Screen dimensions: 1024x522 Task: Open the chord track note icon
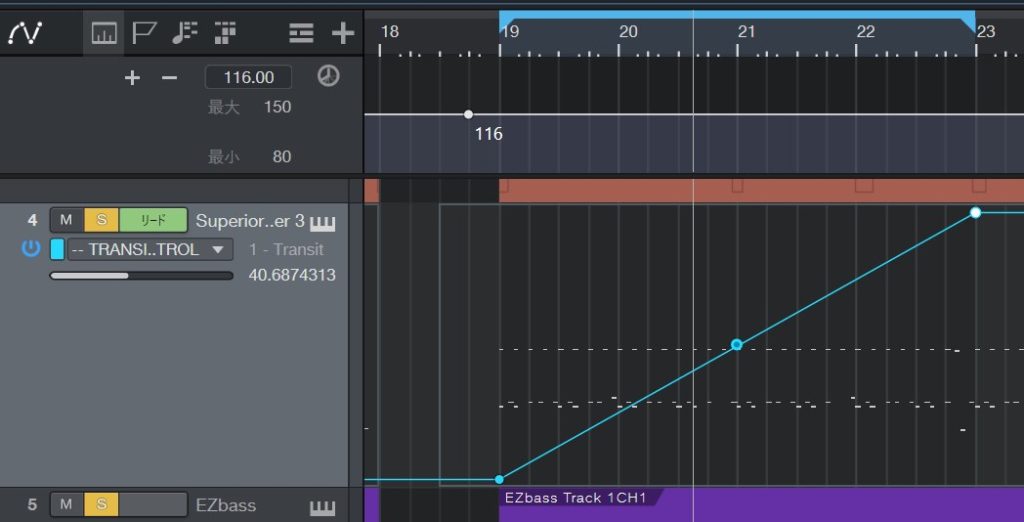click(x=185, y=33)
